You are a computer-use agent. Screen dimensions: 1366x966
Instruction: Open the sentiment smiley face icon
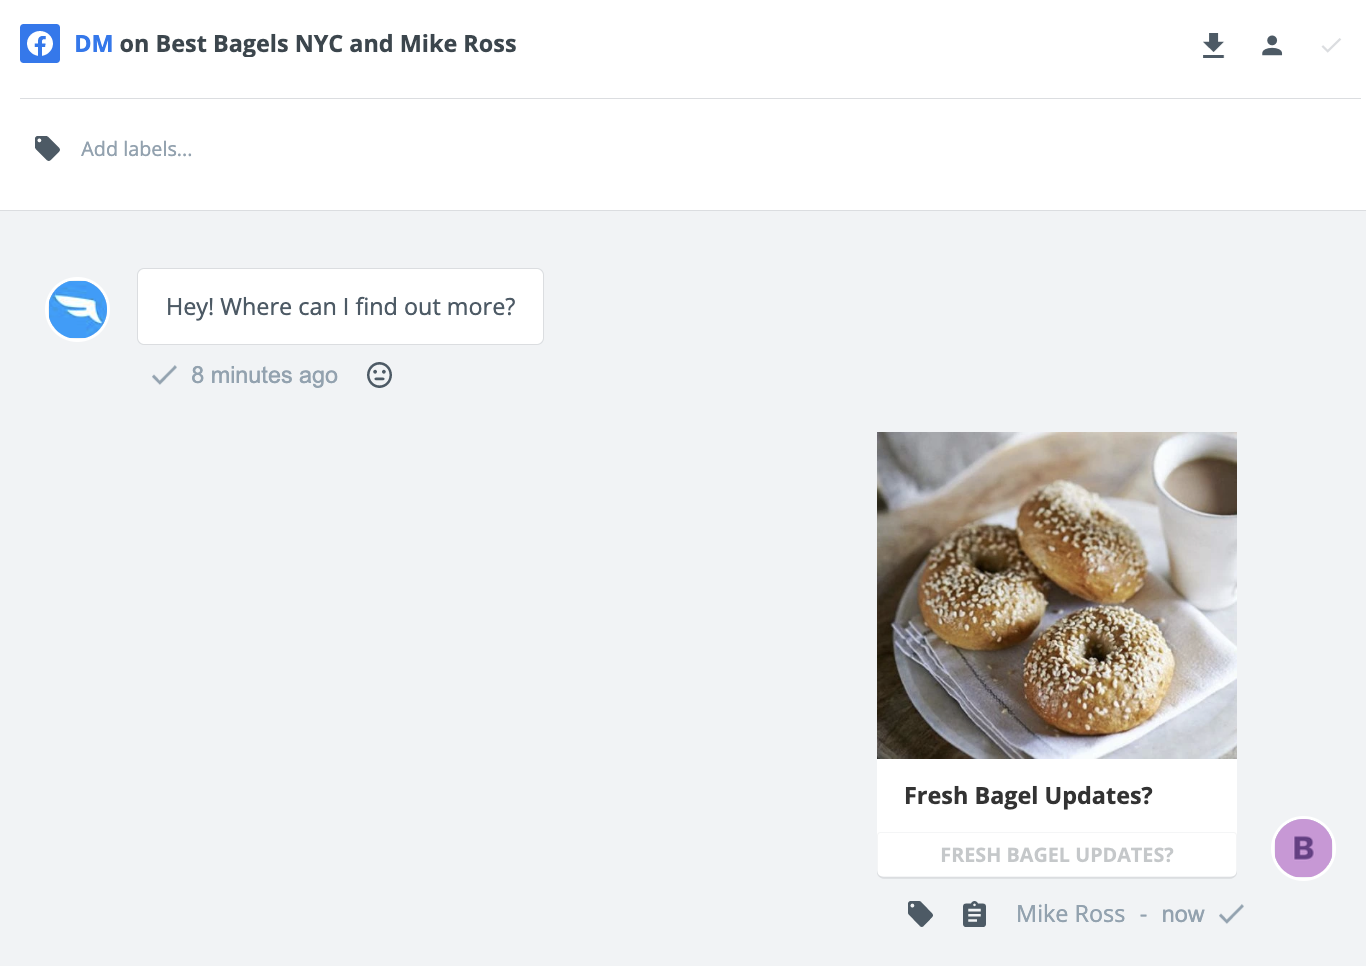click(379, 375)
